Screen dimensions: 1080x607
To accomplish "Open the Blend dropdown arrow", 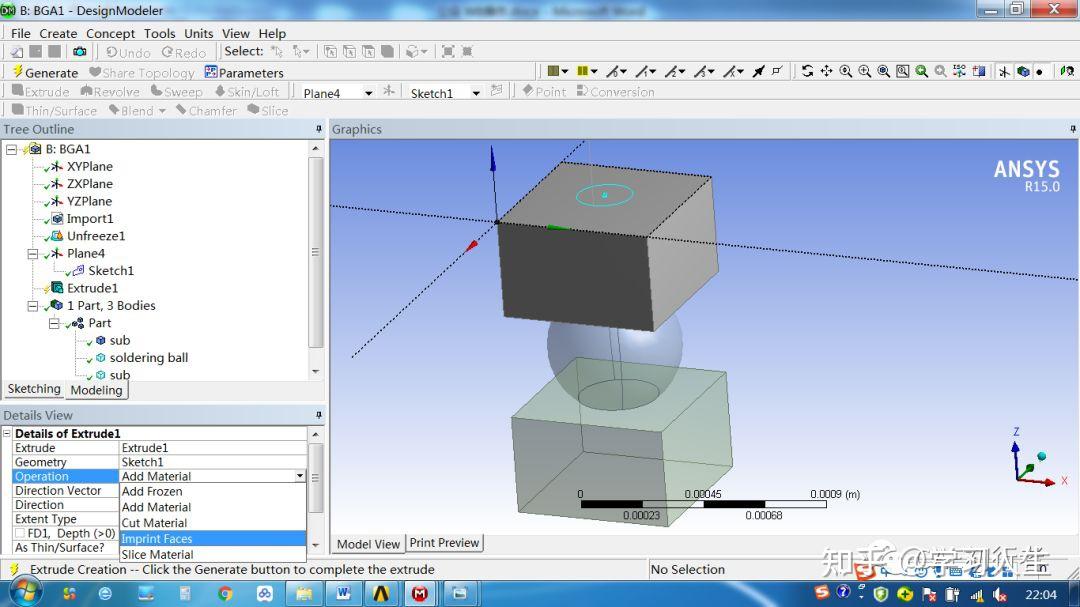I will (163, 111).
